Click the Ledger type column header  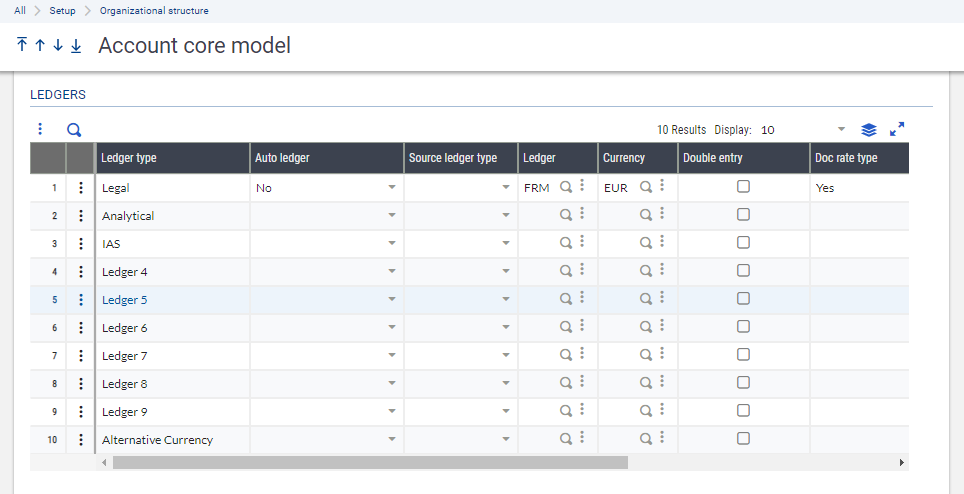(173, 158)
